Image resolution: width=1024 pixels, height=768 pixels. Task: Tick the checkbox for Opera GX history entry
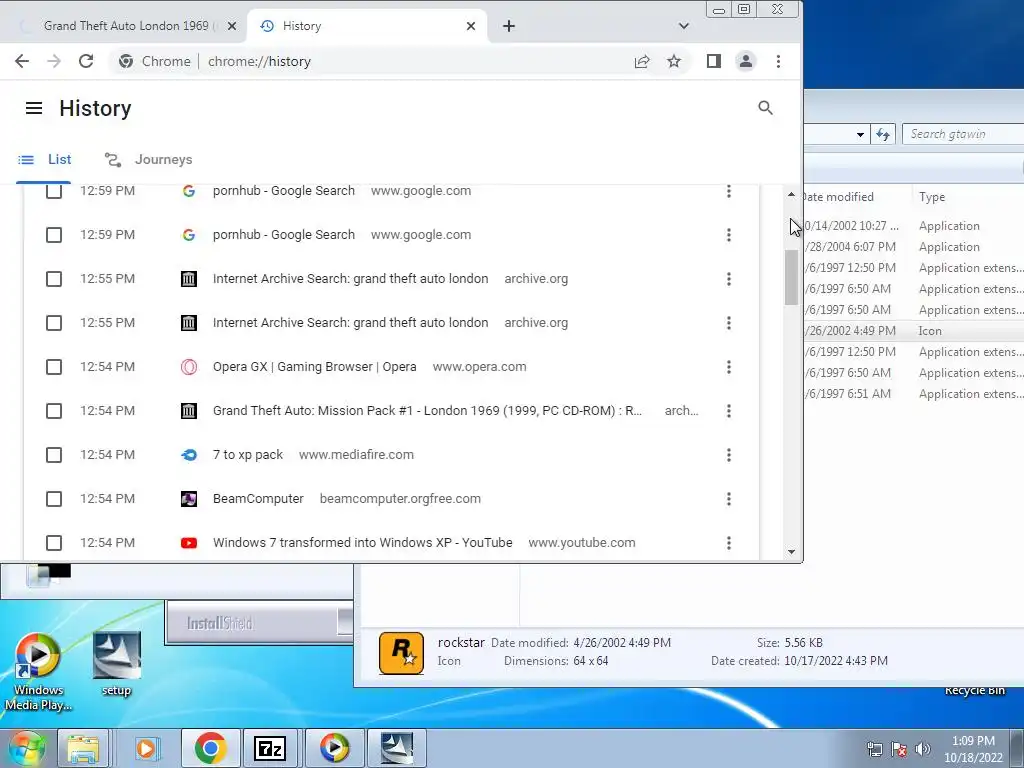(54, 367)
